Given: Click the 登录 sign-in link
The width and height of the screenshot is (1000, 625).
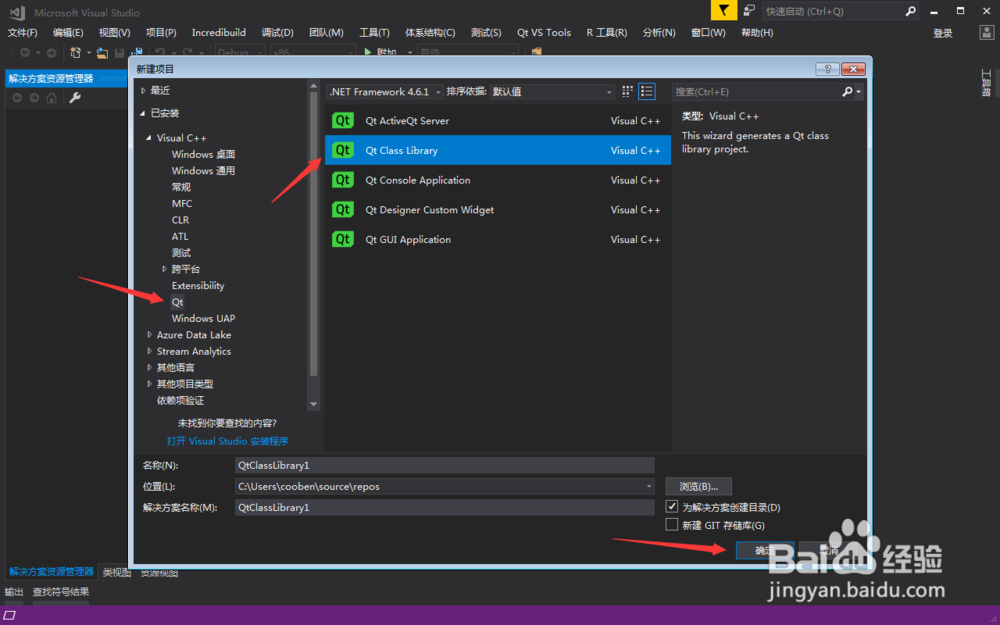Looking at the screenshot, I should point(943,33).
